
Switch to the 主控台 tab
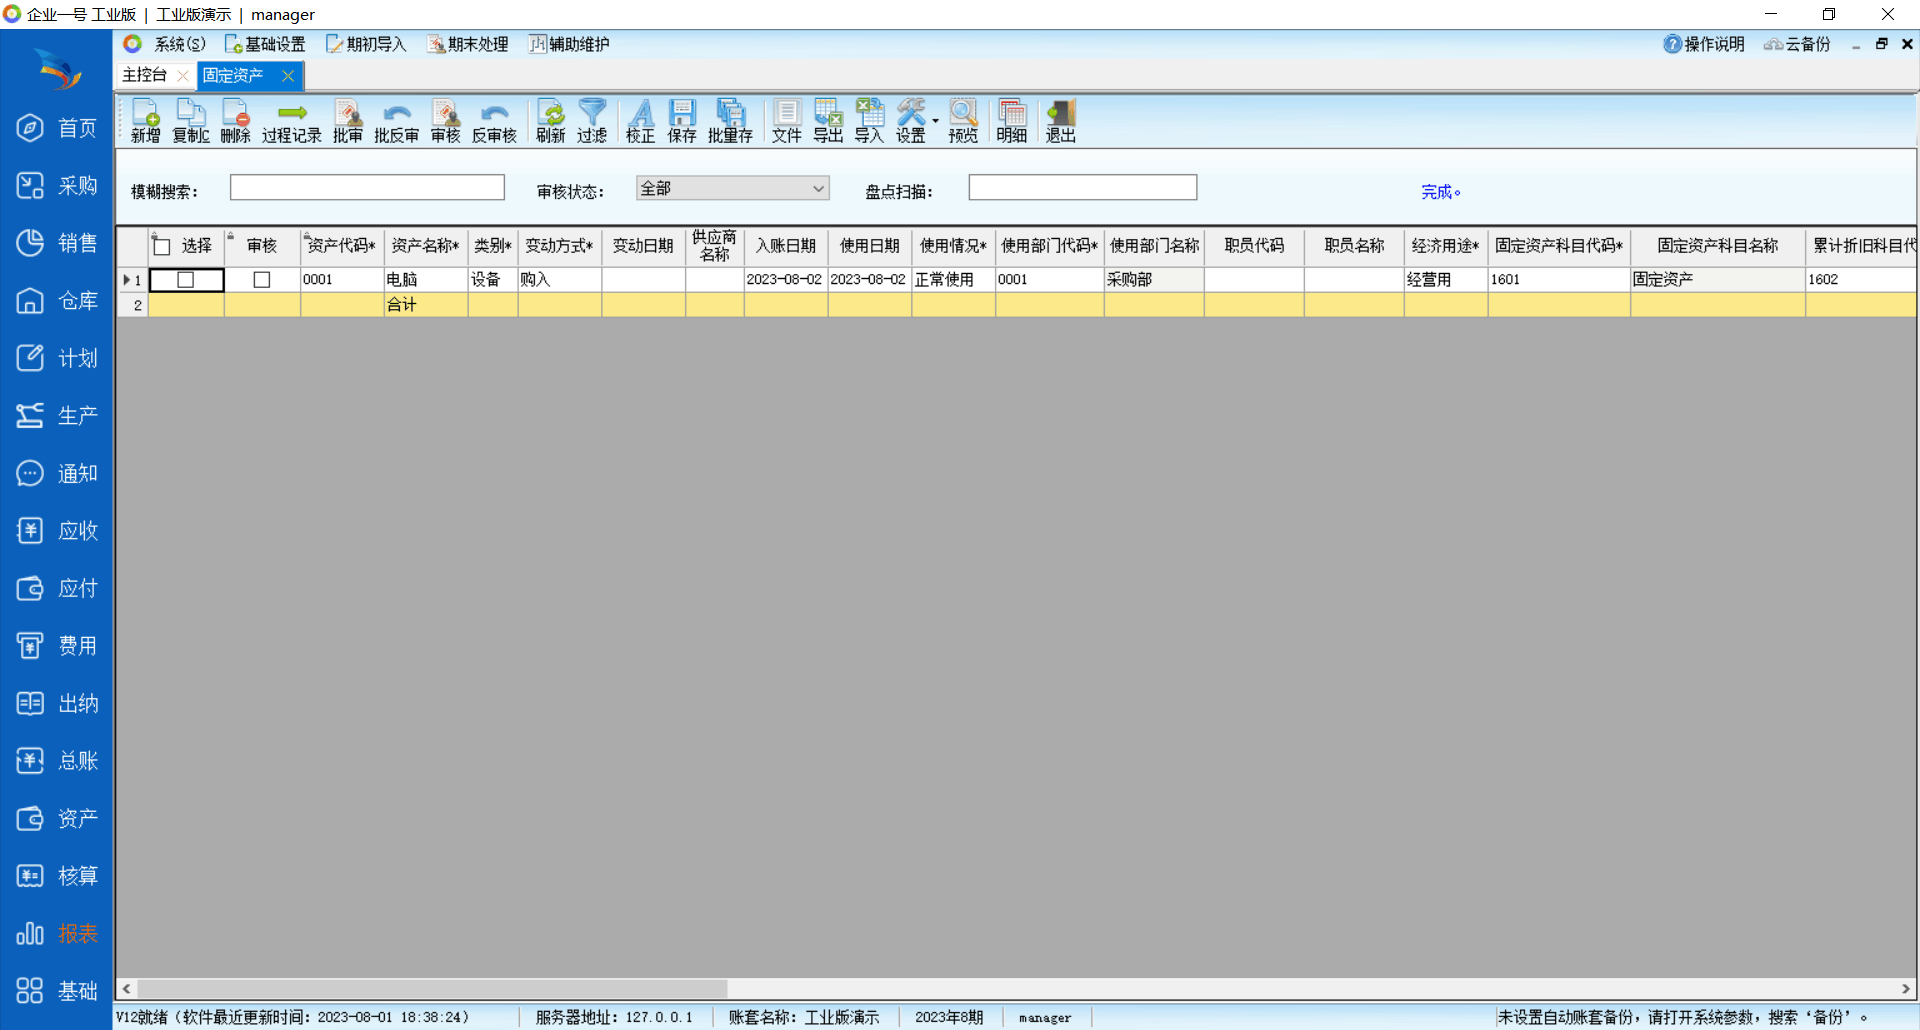tap(145, 75)
